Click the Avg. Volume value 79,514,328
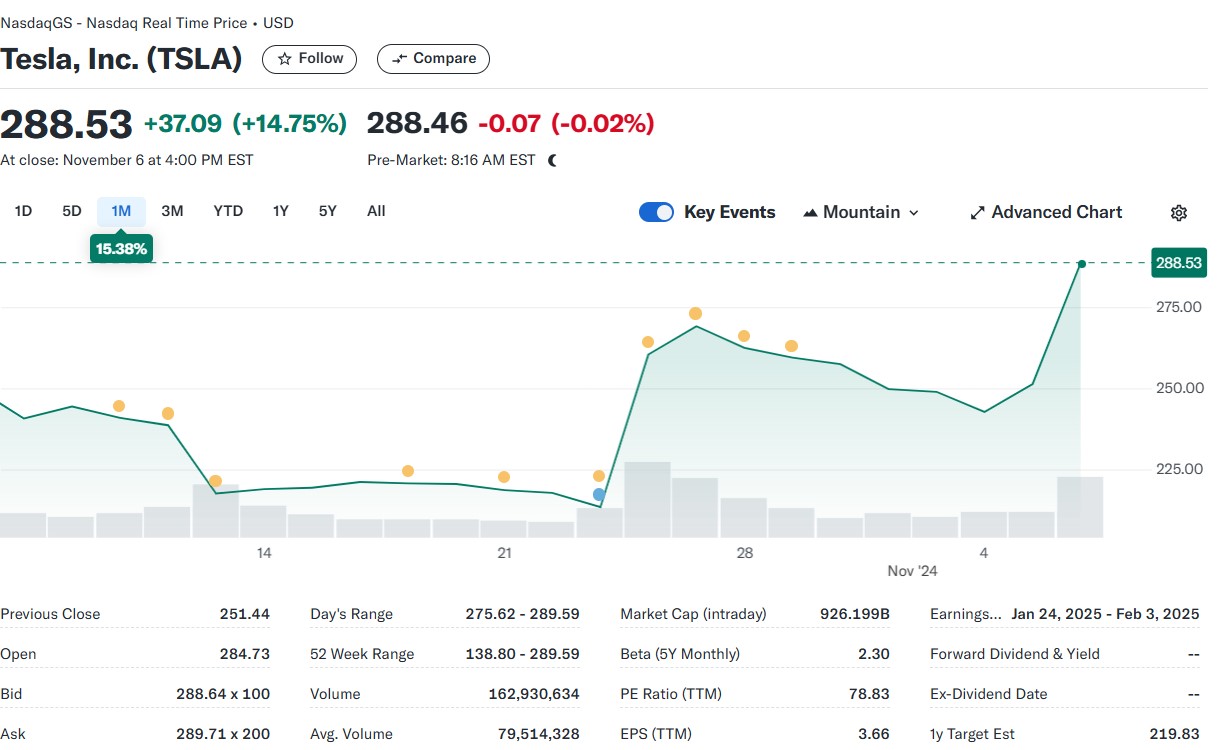The image size is (1232, 750). tap(539, 734)
